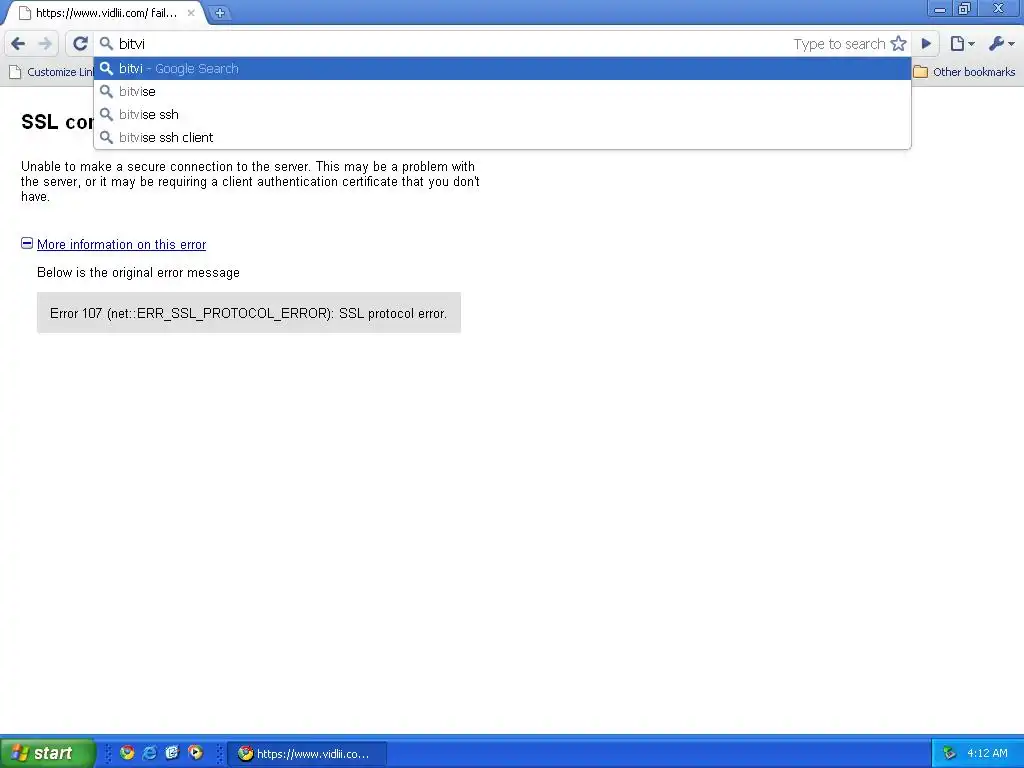1024x768 pixels.
Task: Select the vidlii.com failed tab
Action: point(104,12)
